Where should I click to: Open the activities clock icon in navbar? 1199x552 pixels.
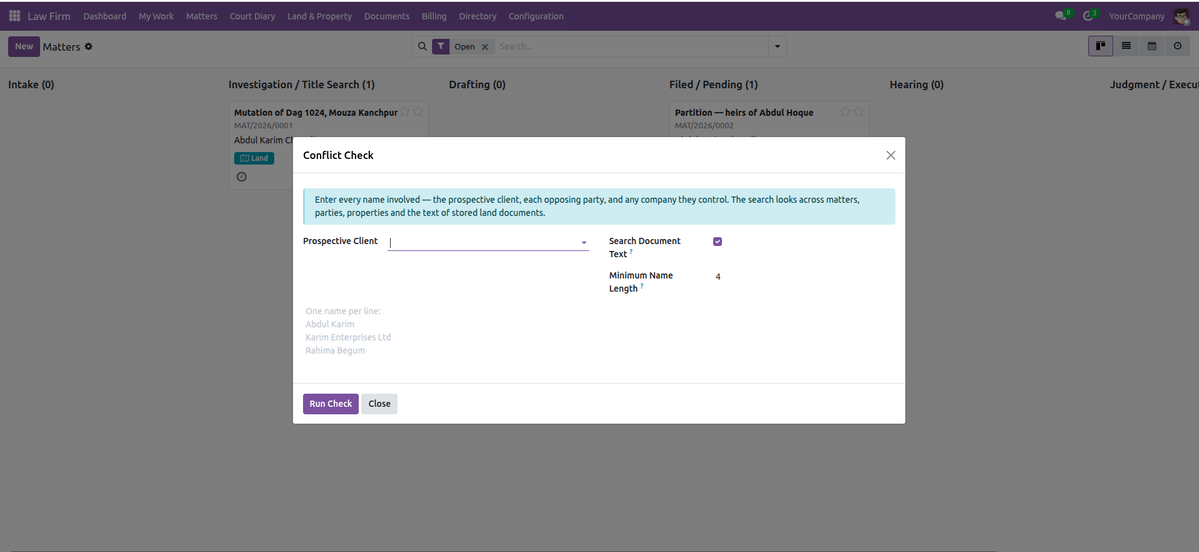click(1088, 16)
